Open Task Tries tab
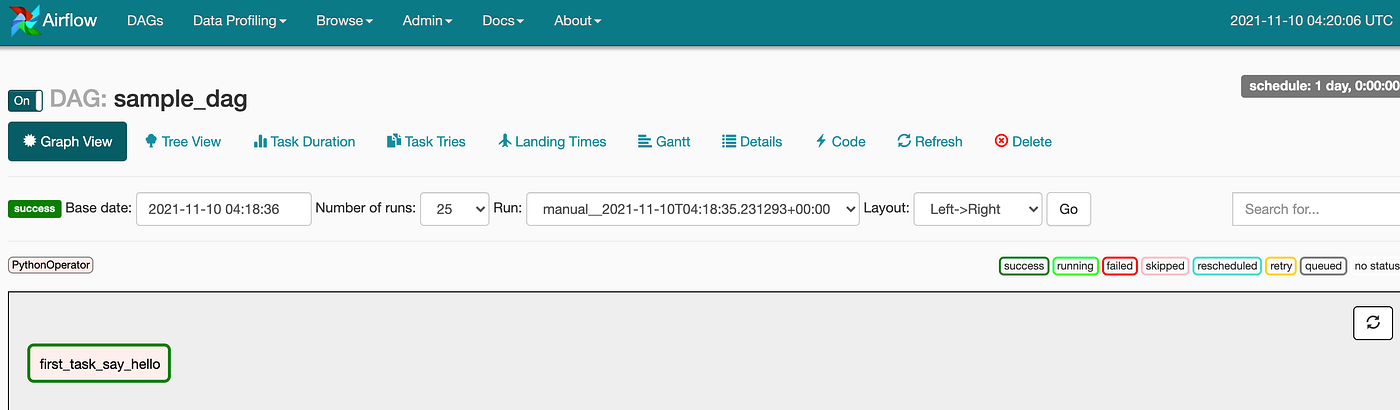Viewport: 1400px width, 410px height. pyautogui.click(x=426, y=141)
